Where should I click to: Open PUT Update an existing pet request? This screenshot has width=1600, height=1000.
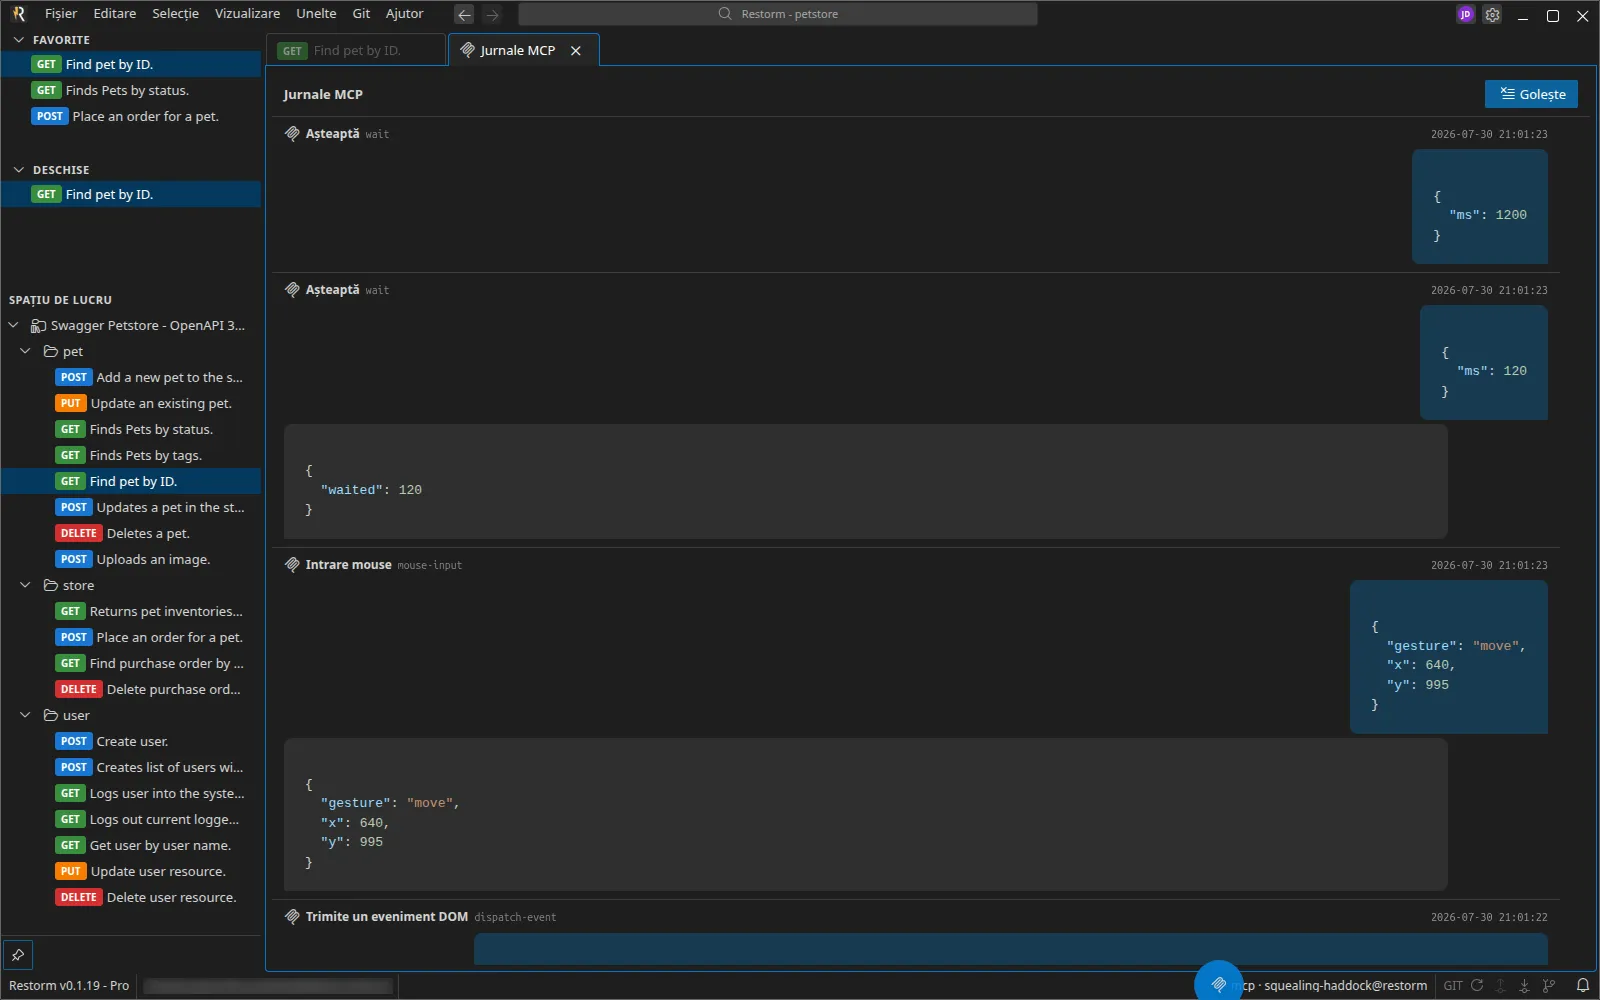pos(131,403)
